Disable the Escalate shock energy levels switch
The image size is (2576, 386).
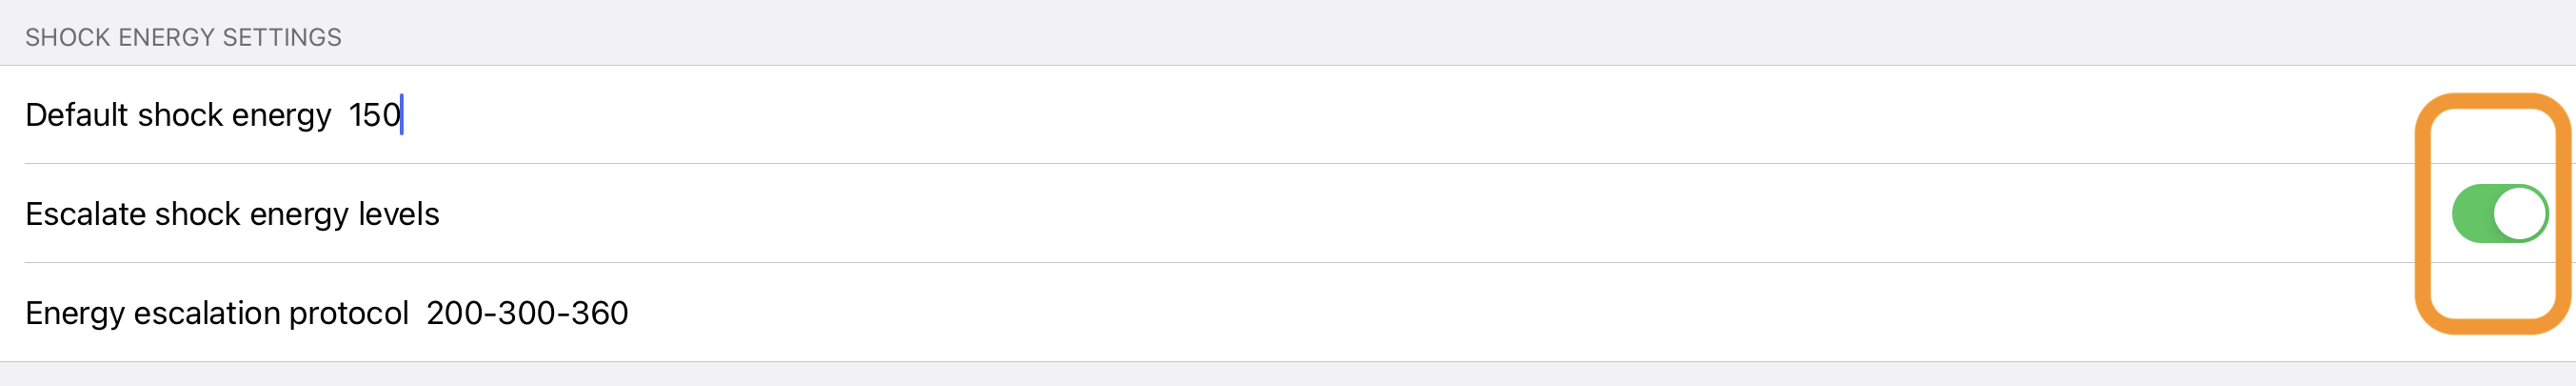coord(2498,213)
